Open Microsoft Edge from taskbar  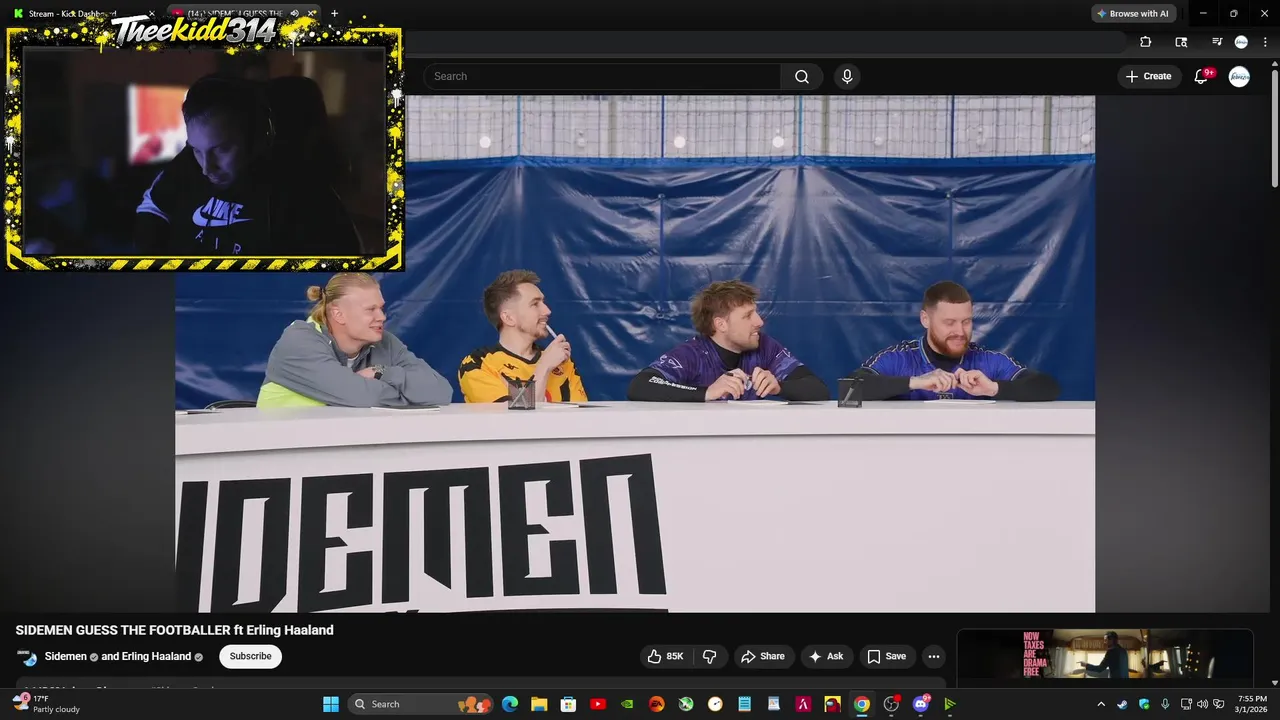point(510,704)
